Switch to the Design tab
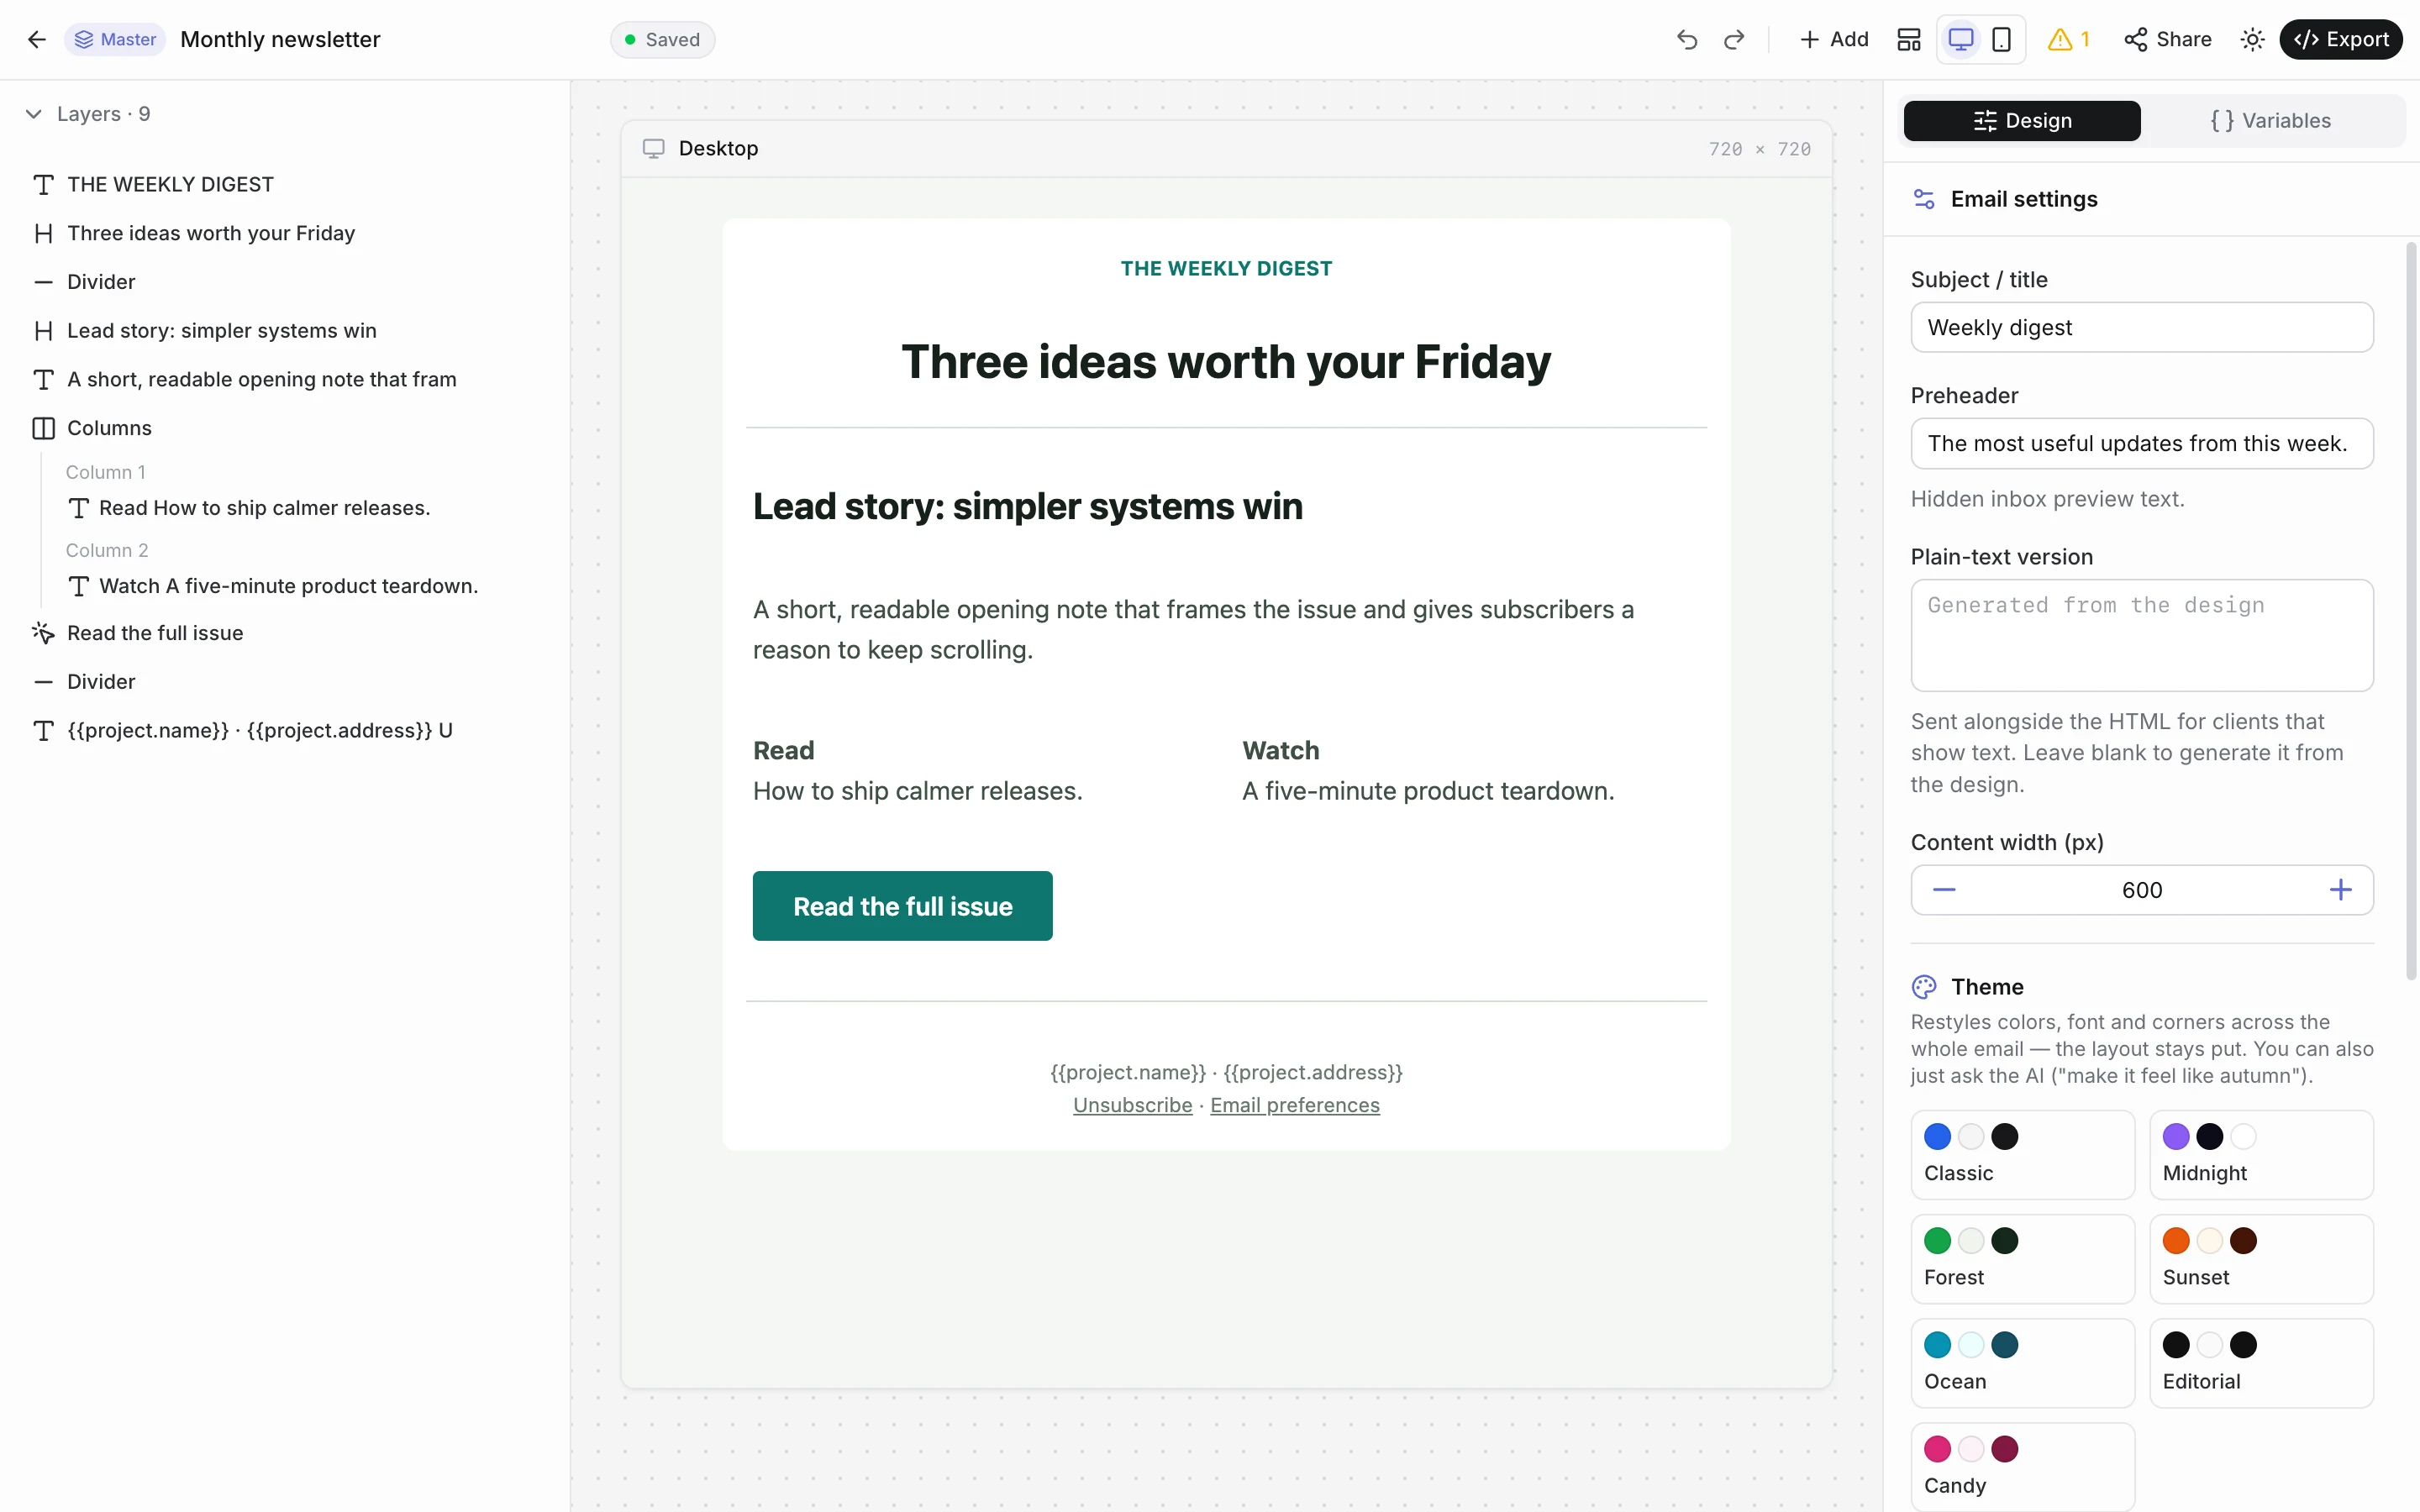Screen dimensions: 2420x1512 (x=2021, y=121)
